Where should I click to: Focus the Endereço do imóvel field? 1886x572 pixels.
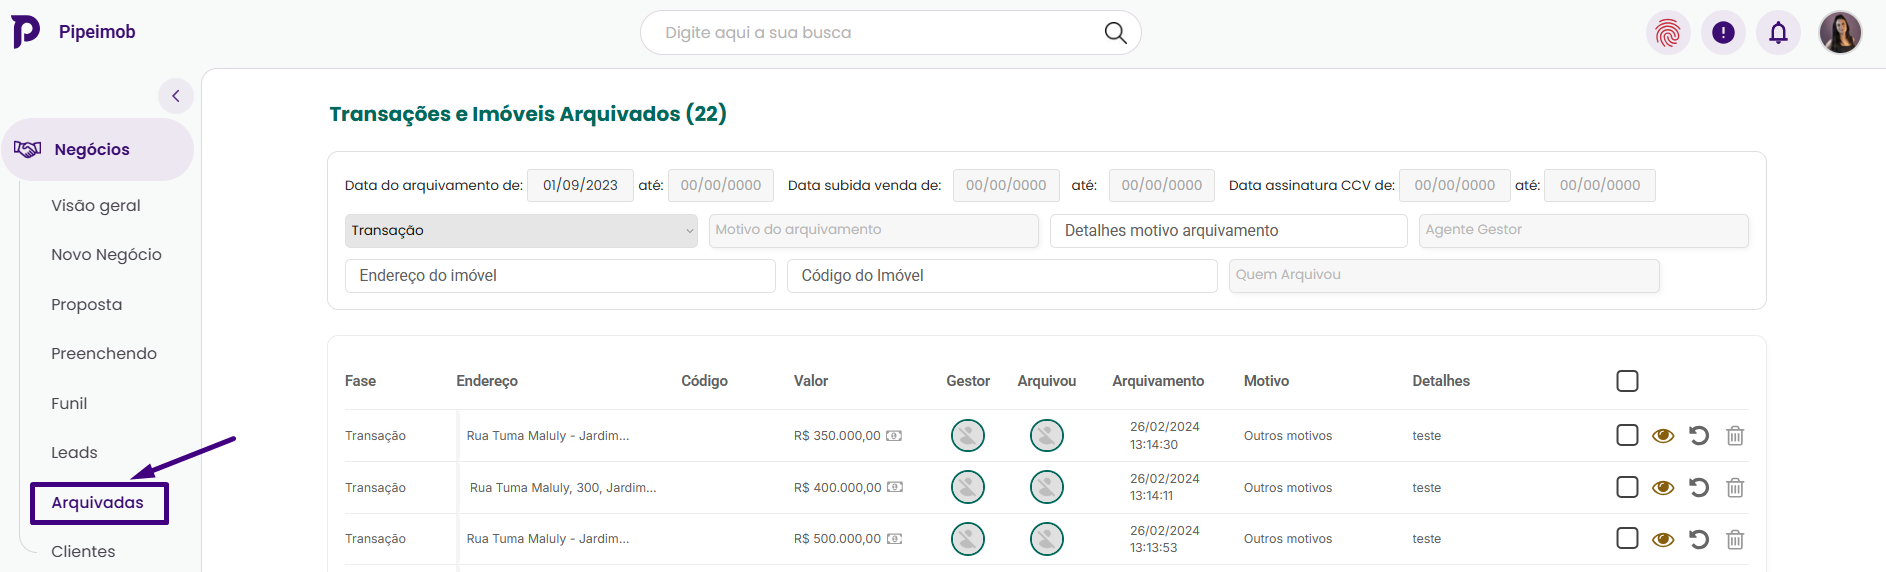tap(560, 276)
